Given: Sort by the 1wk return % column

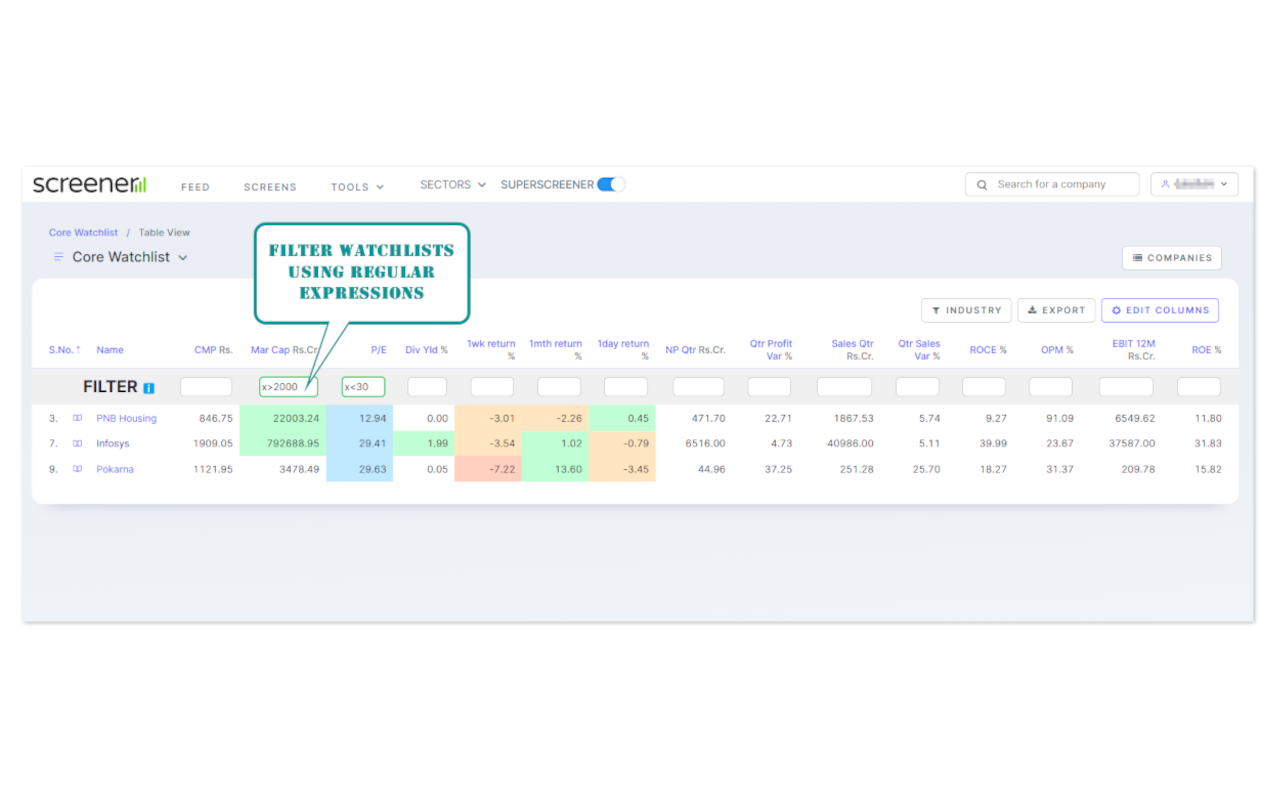Looking at the screenshot, I should tap(491, 350).
